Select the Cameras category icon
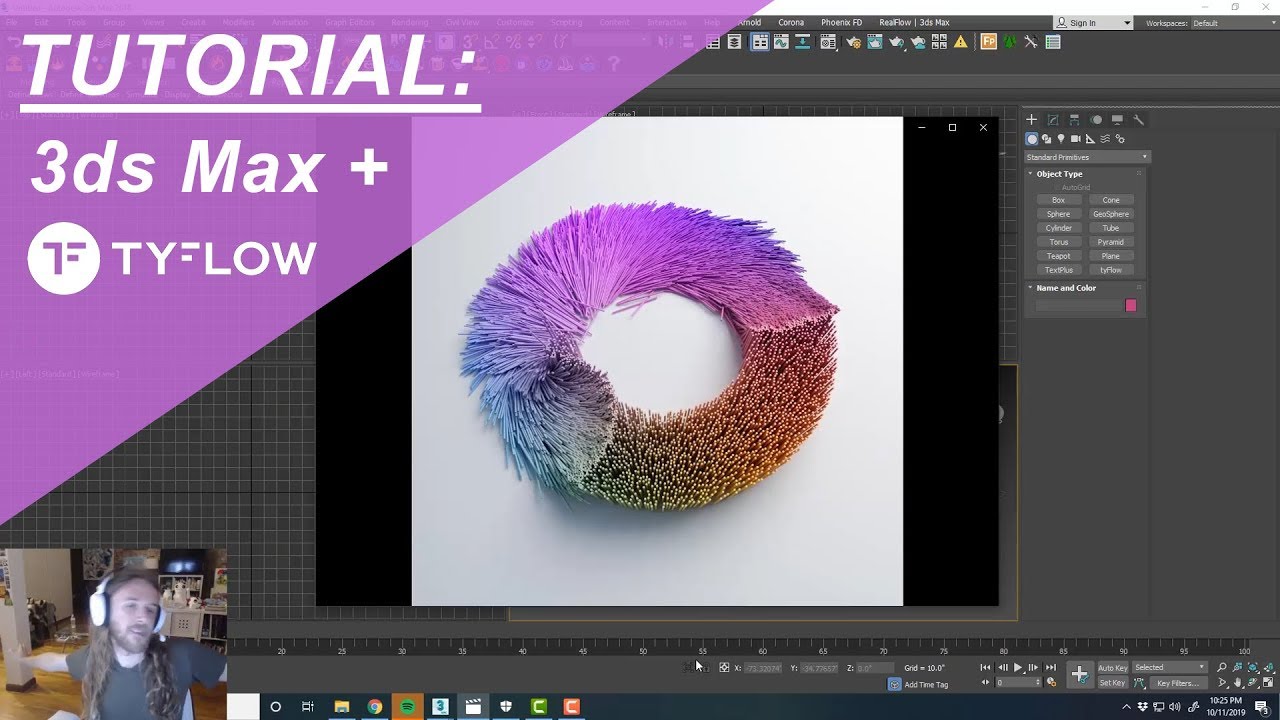 click(x=1075, y=139)
